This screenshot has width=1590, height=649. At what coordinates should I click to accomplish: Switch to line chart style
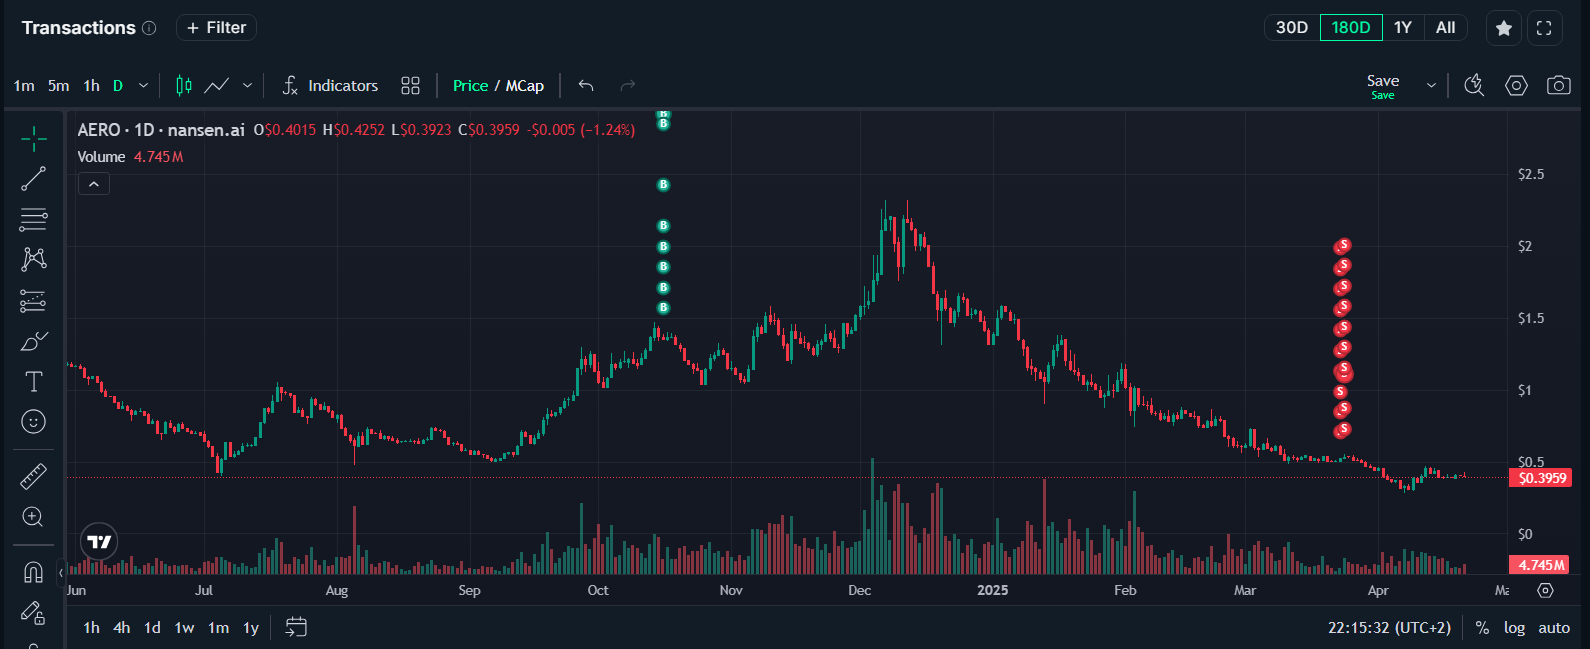coord(217,86)
